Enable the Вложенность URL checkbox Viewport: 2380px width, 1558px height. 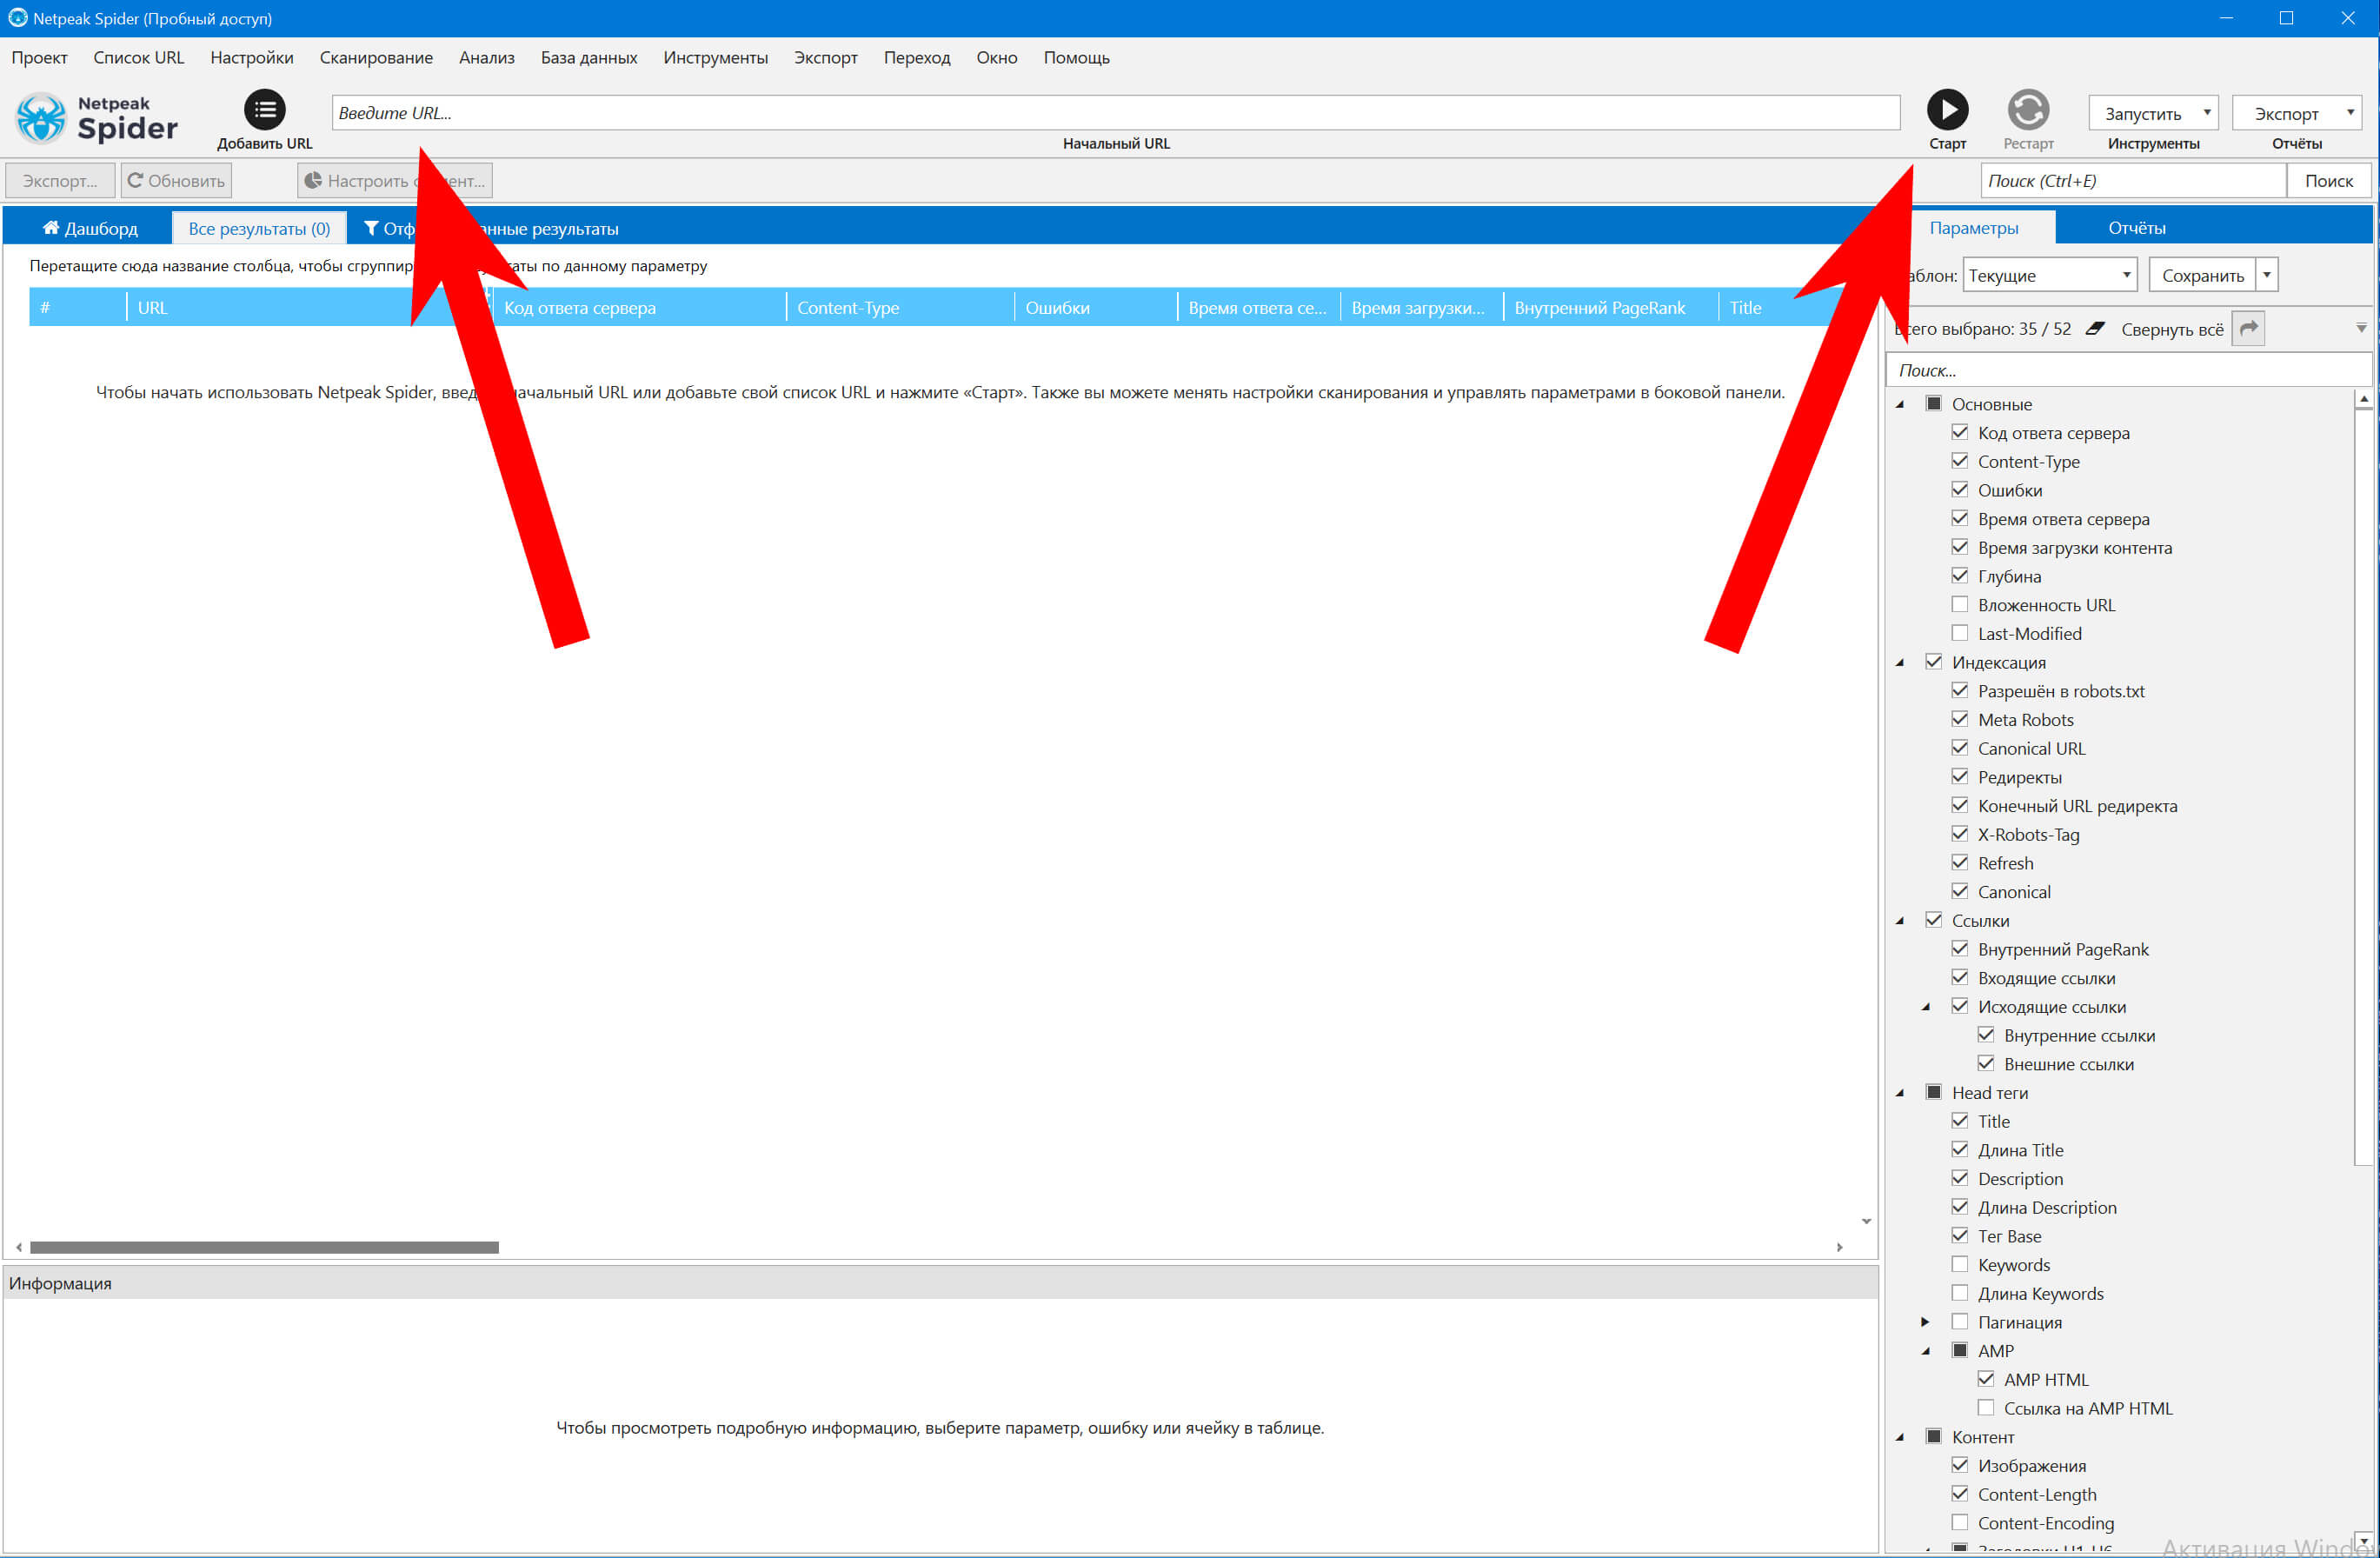[x=1959, y=605]
